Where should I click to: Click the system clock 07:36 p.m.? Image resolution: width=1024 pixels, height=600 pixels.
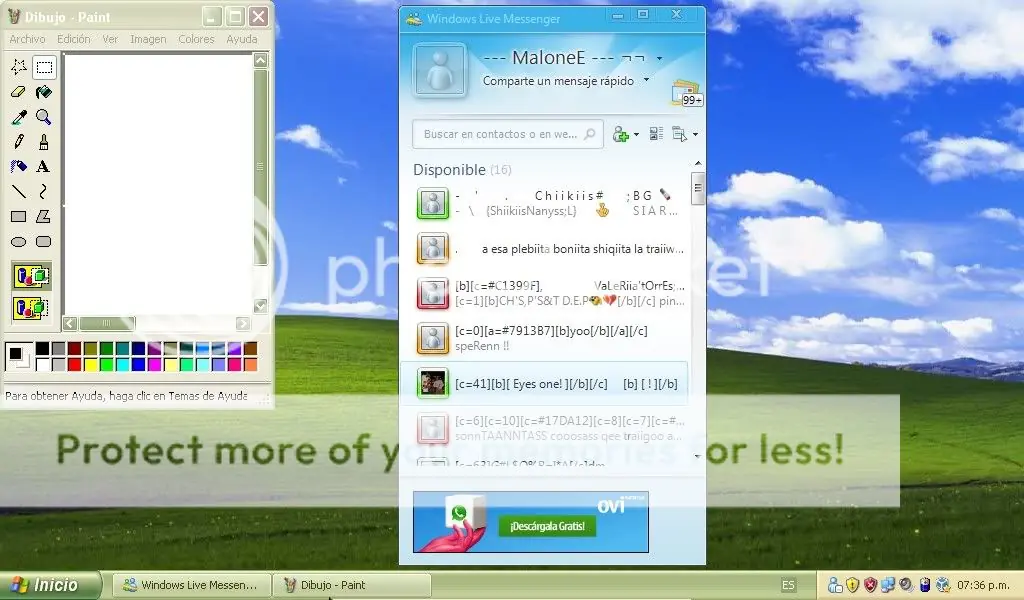(x=983, y=585)
